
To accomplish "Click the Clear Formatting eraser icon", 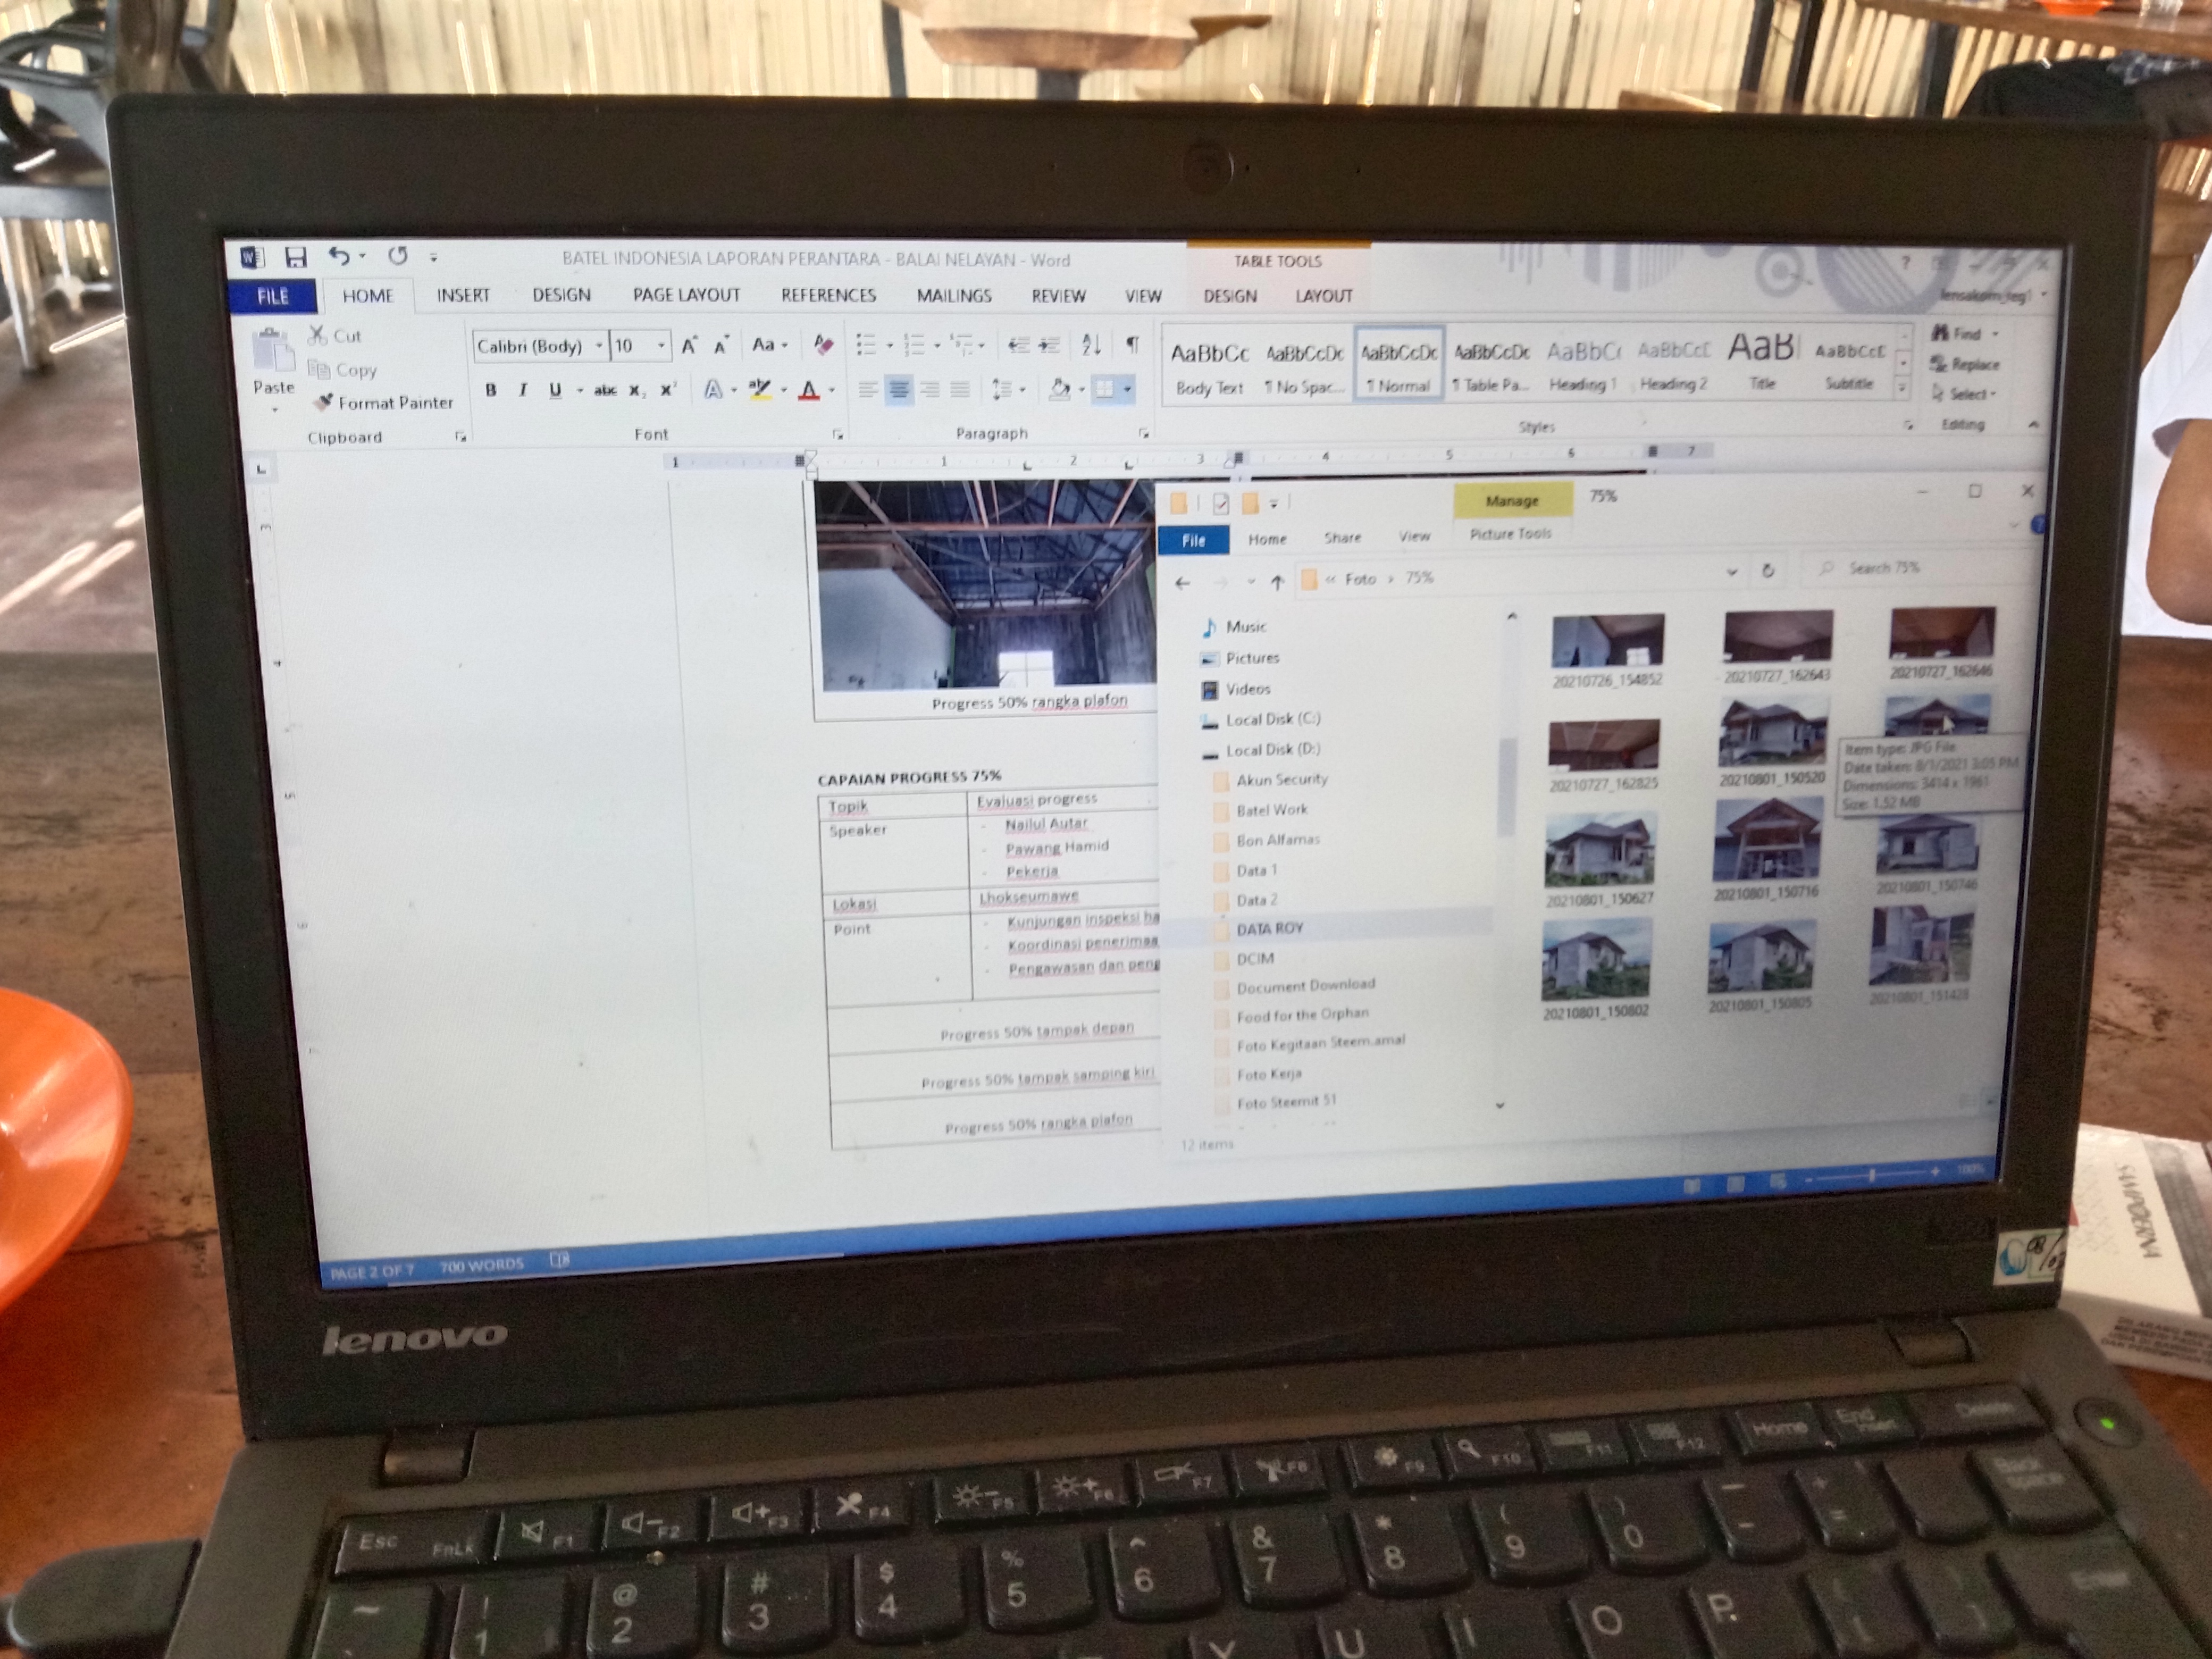I will tap(823, 345).
